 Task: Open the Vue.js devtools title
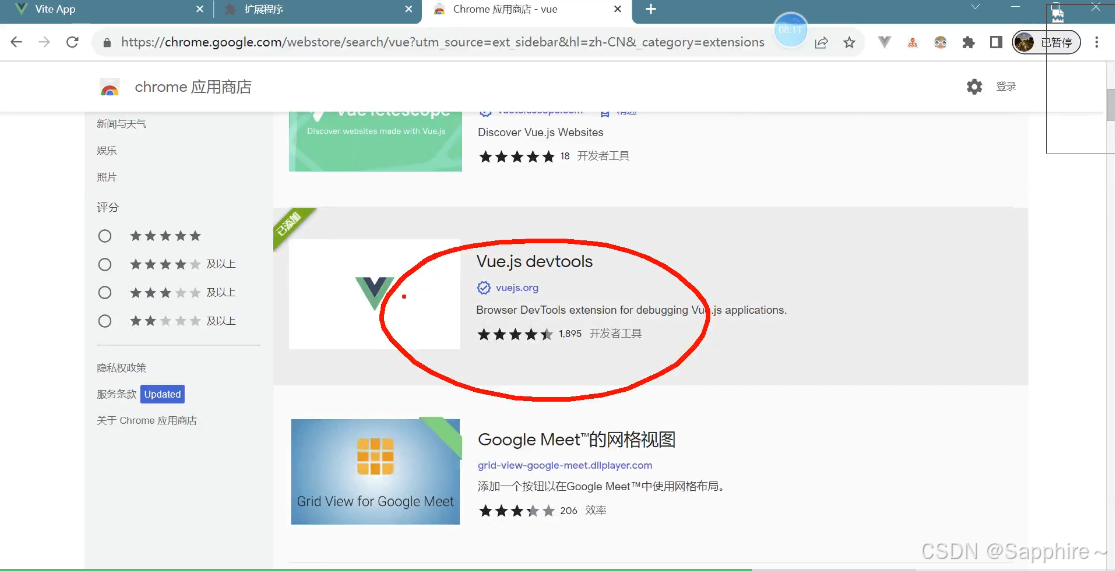535,262
